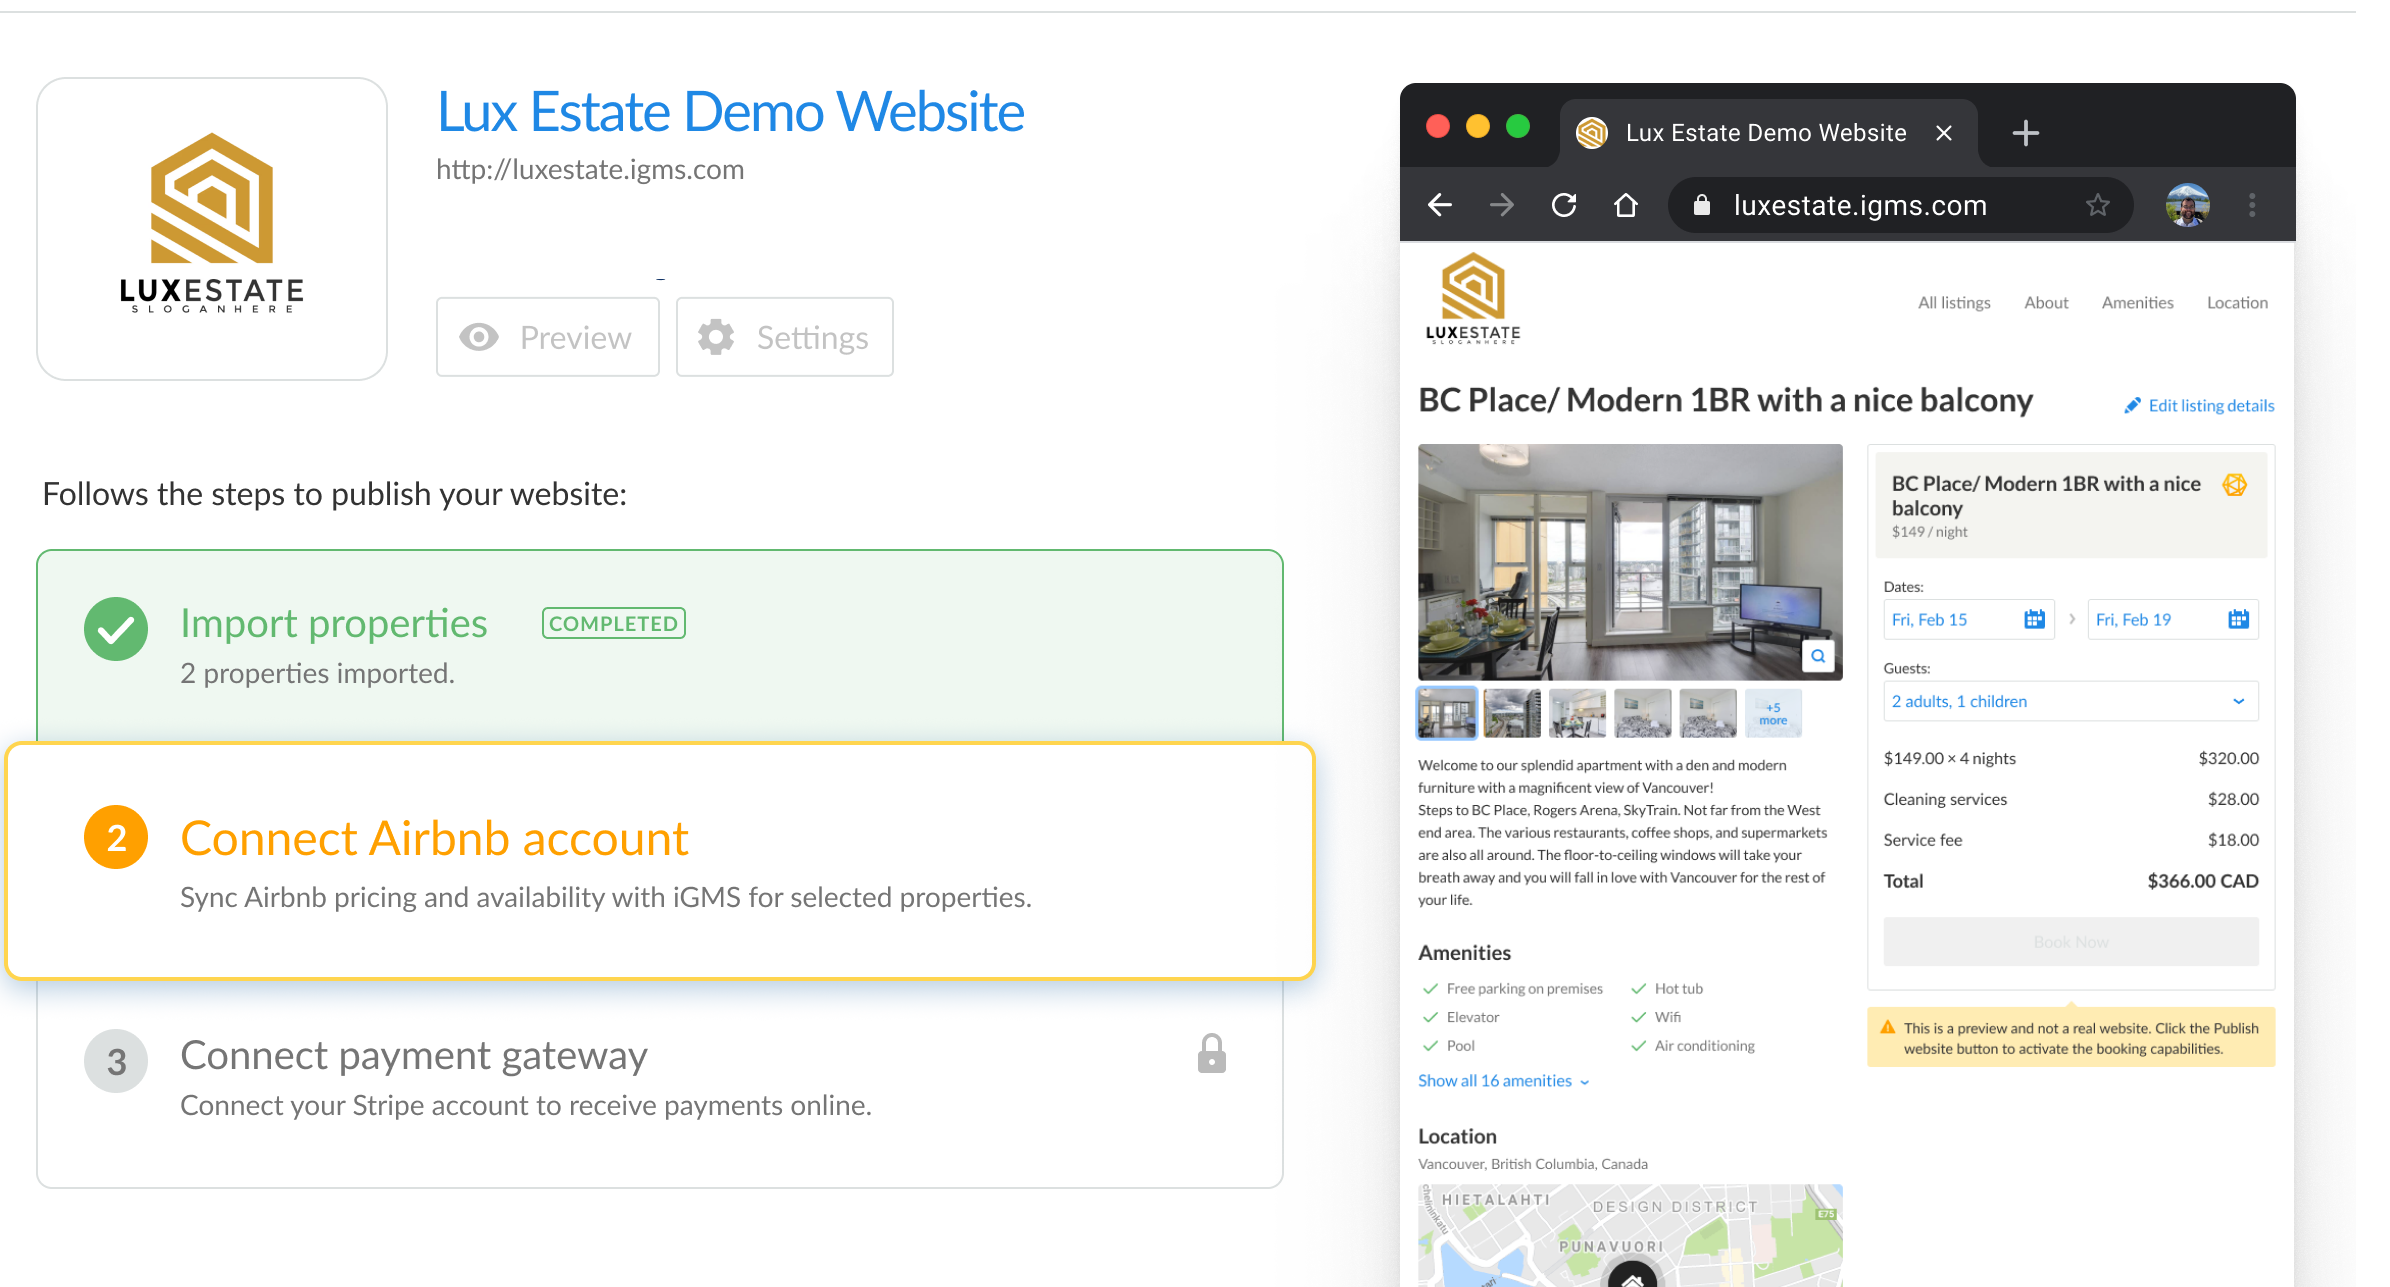This screenshot has width=2390, height=1287.
Task: Open the Guests dropdown '2 adults, 1 children'
Action: point(2071,701)
